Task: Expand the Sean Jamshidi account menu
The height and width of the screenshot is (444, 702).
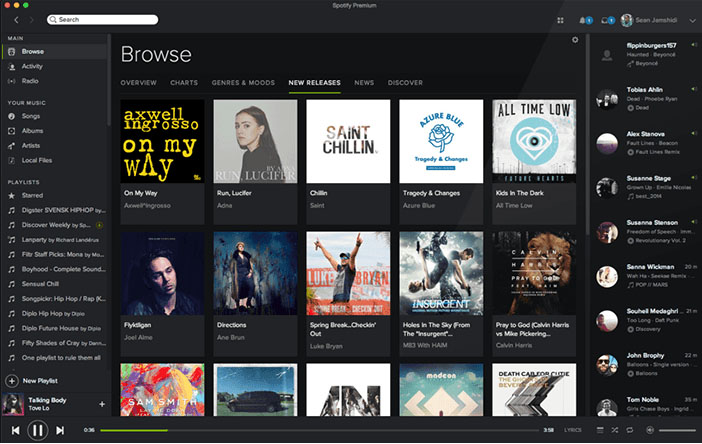Action: pos(692,21)
